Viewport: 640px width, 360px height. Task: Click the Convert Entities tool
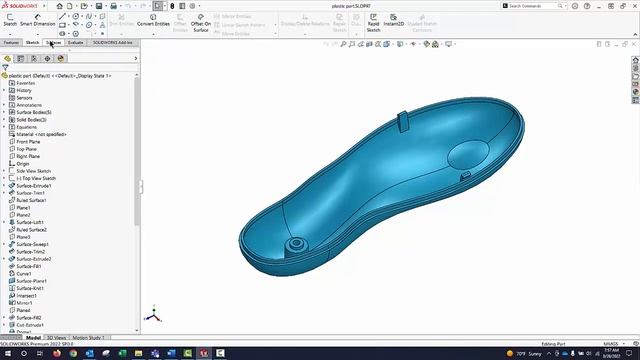pyautogui.click(x=153, y=20)
